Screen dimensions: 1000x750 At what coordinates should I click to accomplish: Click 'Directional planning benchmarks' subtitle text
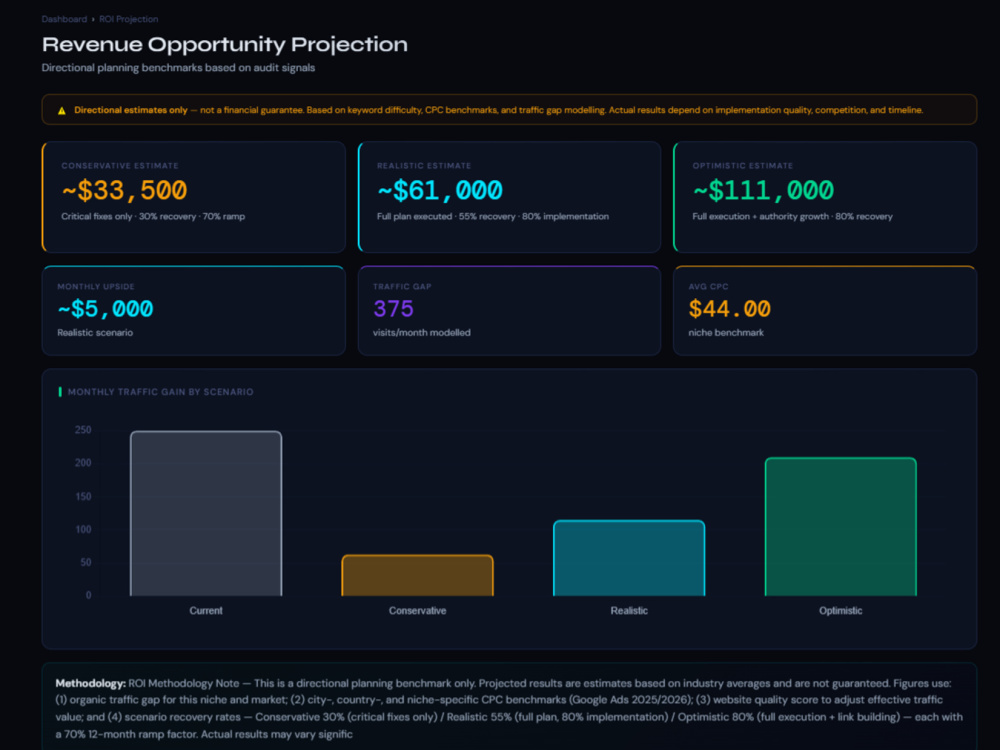(178, 68)
